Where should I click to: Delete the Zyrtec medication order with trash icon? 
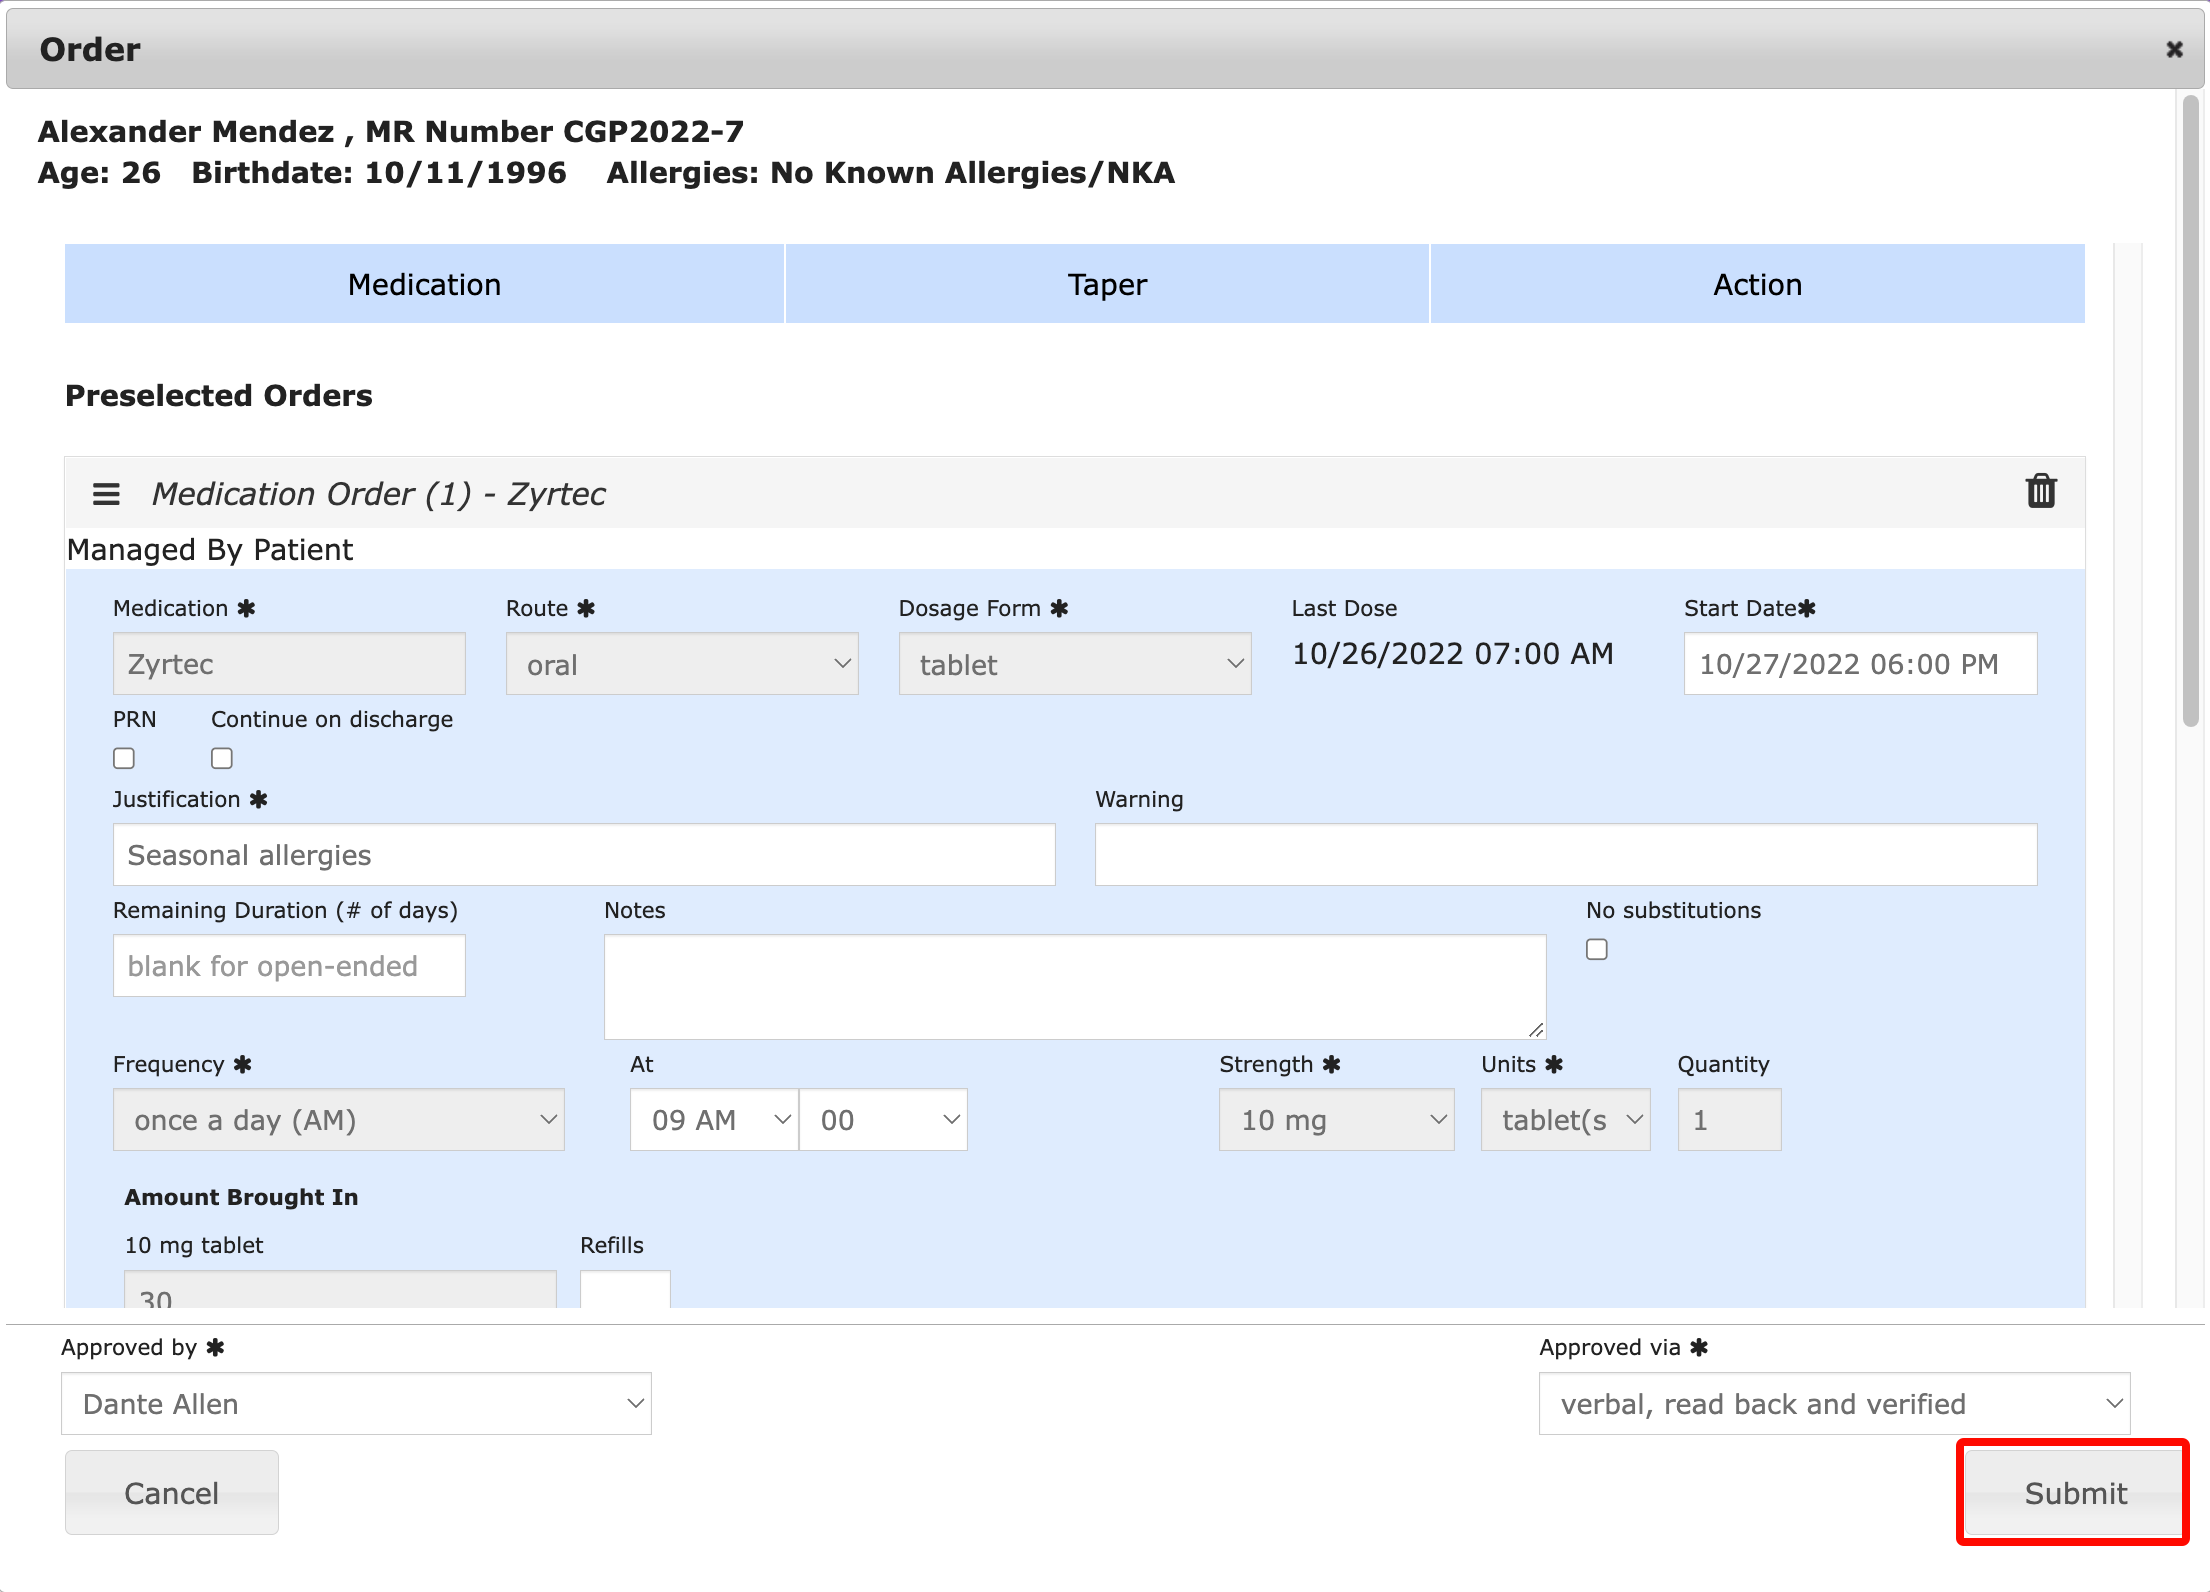point(2040,492)
